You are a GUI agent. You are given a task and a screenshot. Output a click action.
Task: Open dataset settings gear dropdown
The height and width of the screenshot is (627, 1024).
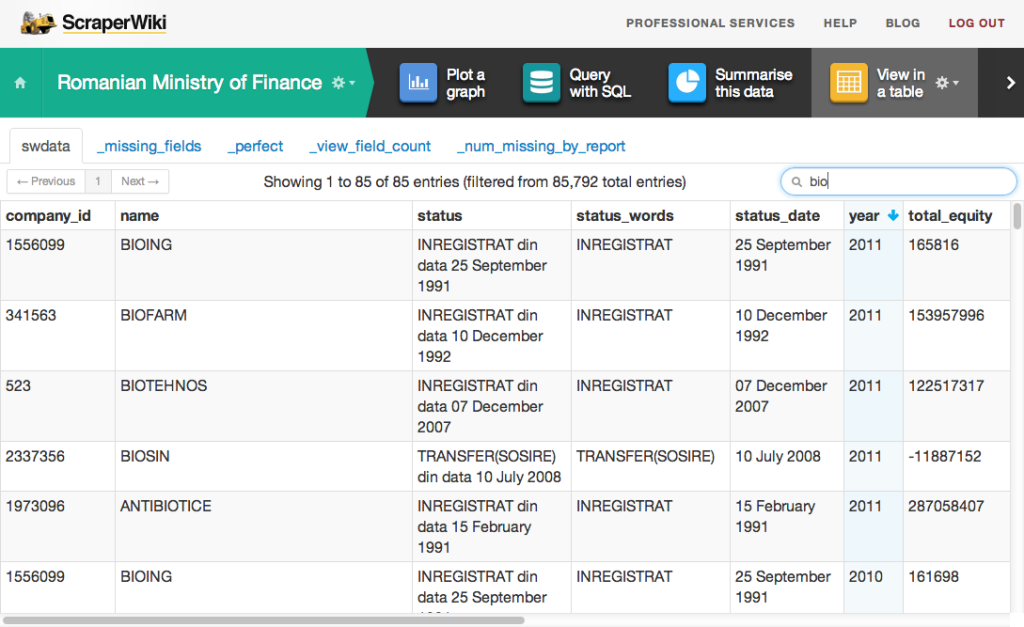(x=343, y=83)
